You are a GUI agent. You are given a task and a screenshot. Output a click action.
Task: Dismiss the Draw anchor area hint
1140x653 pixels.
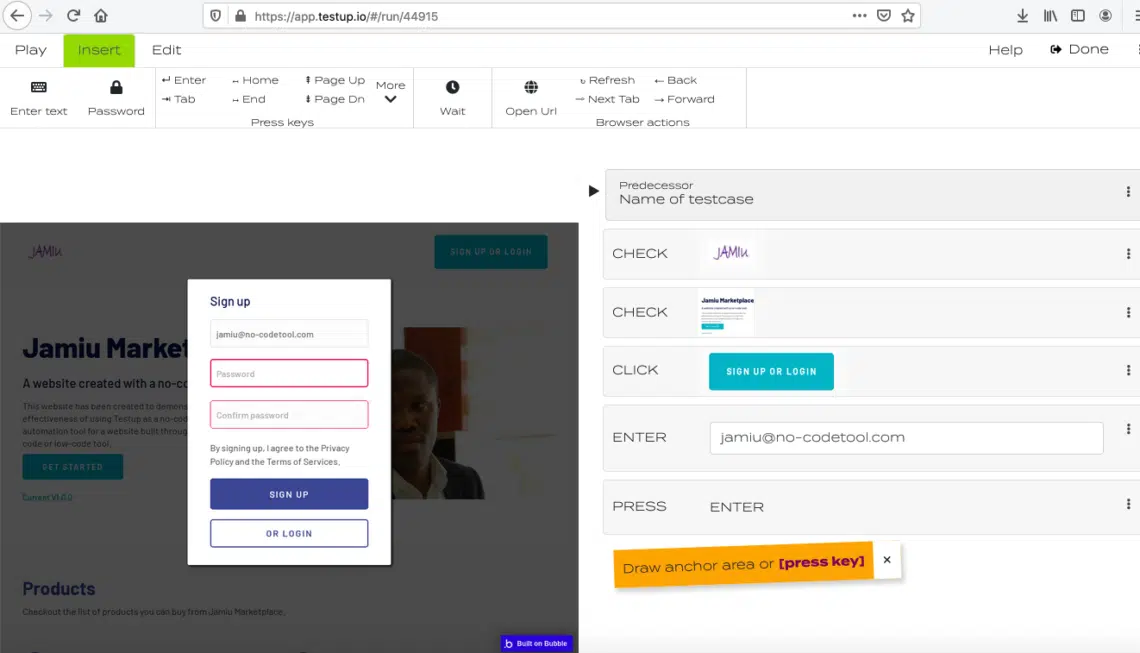pos(887,560)
